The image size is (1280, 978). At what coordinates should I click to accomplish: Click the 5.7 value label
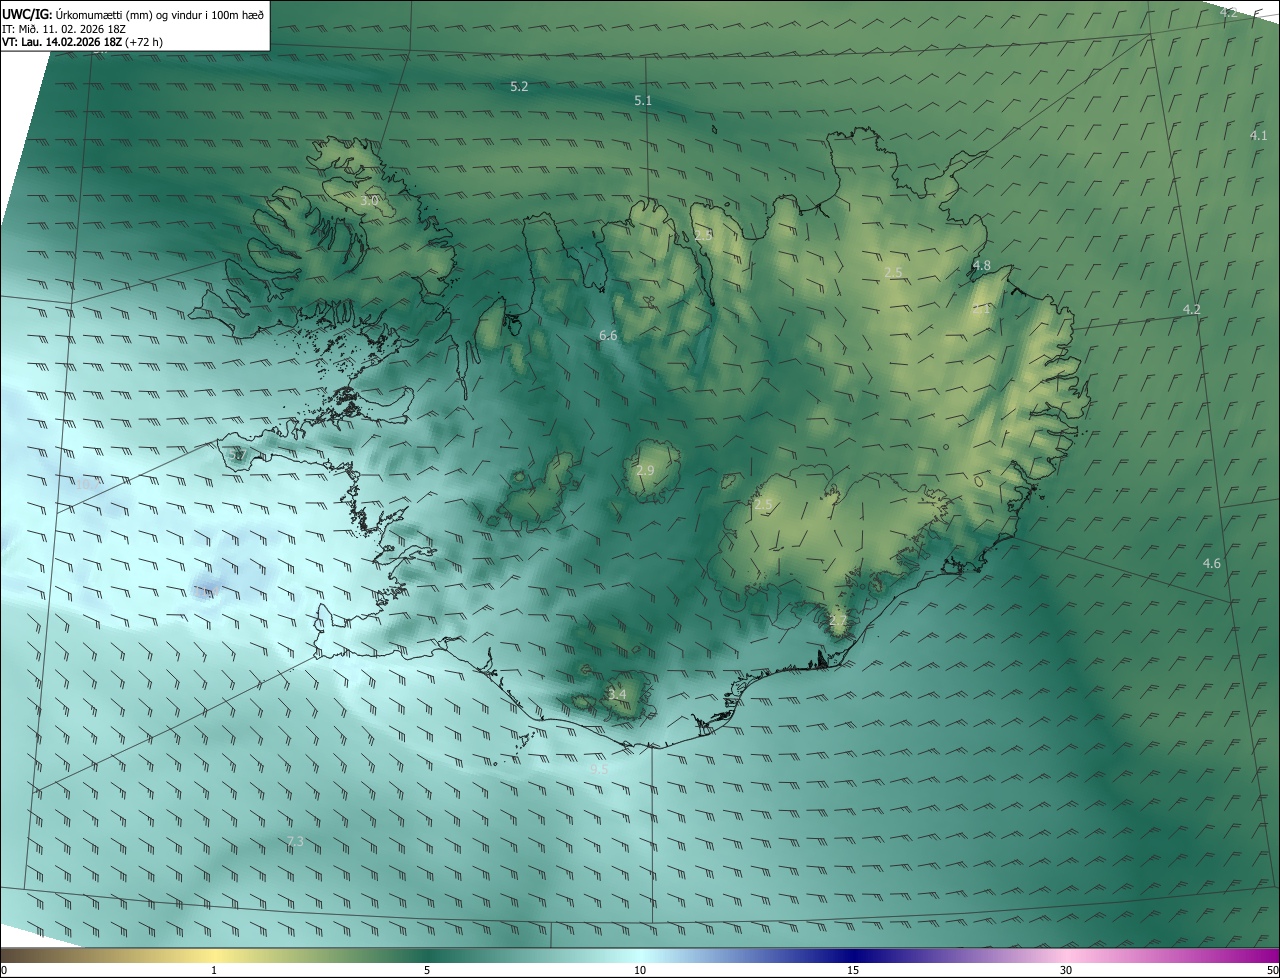click(x=237, y=456)
